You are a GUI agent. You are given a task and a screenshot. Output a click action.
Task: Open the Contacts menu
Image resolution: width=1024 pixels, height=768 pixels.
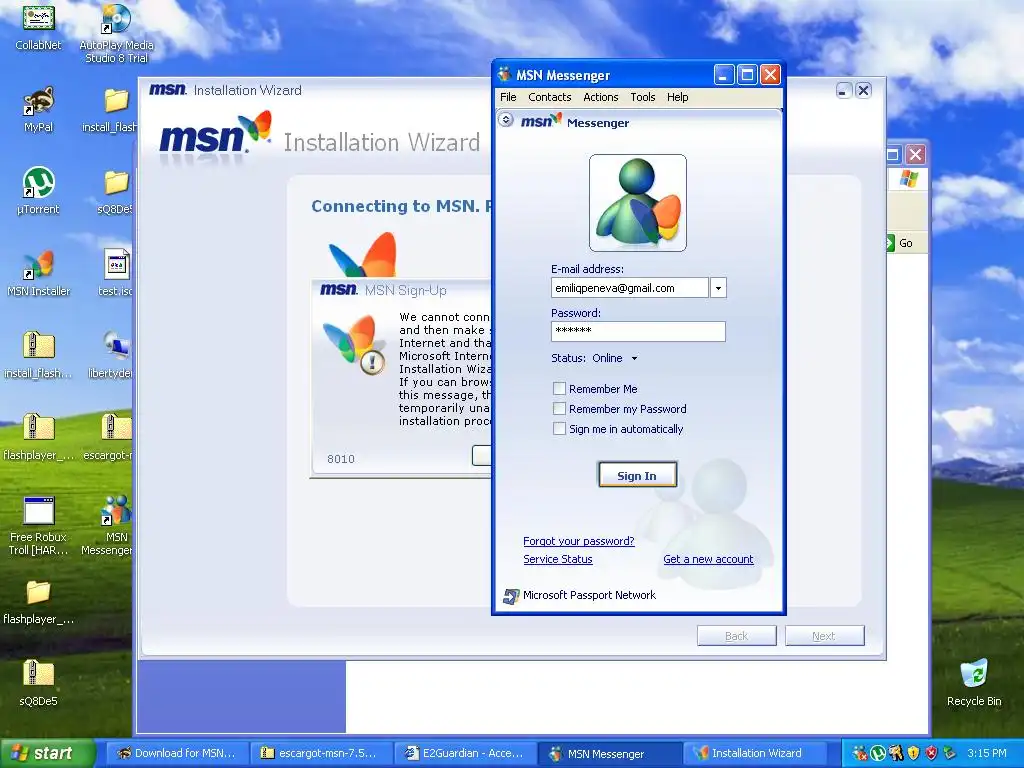[x=550, y=97]
